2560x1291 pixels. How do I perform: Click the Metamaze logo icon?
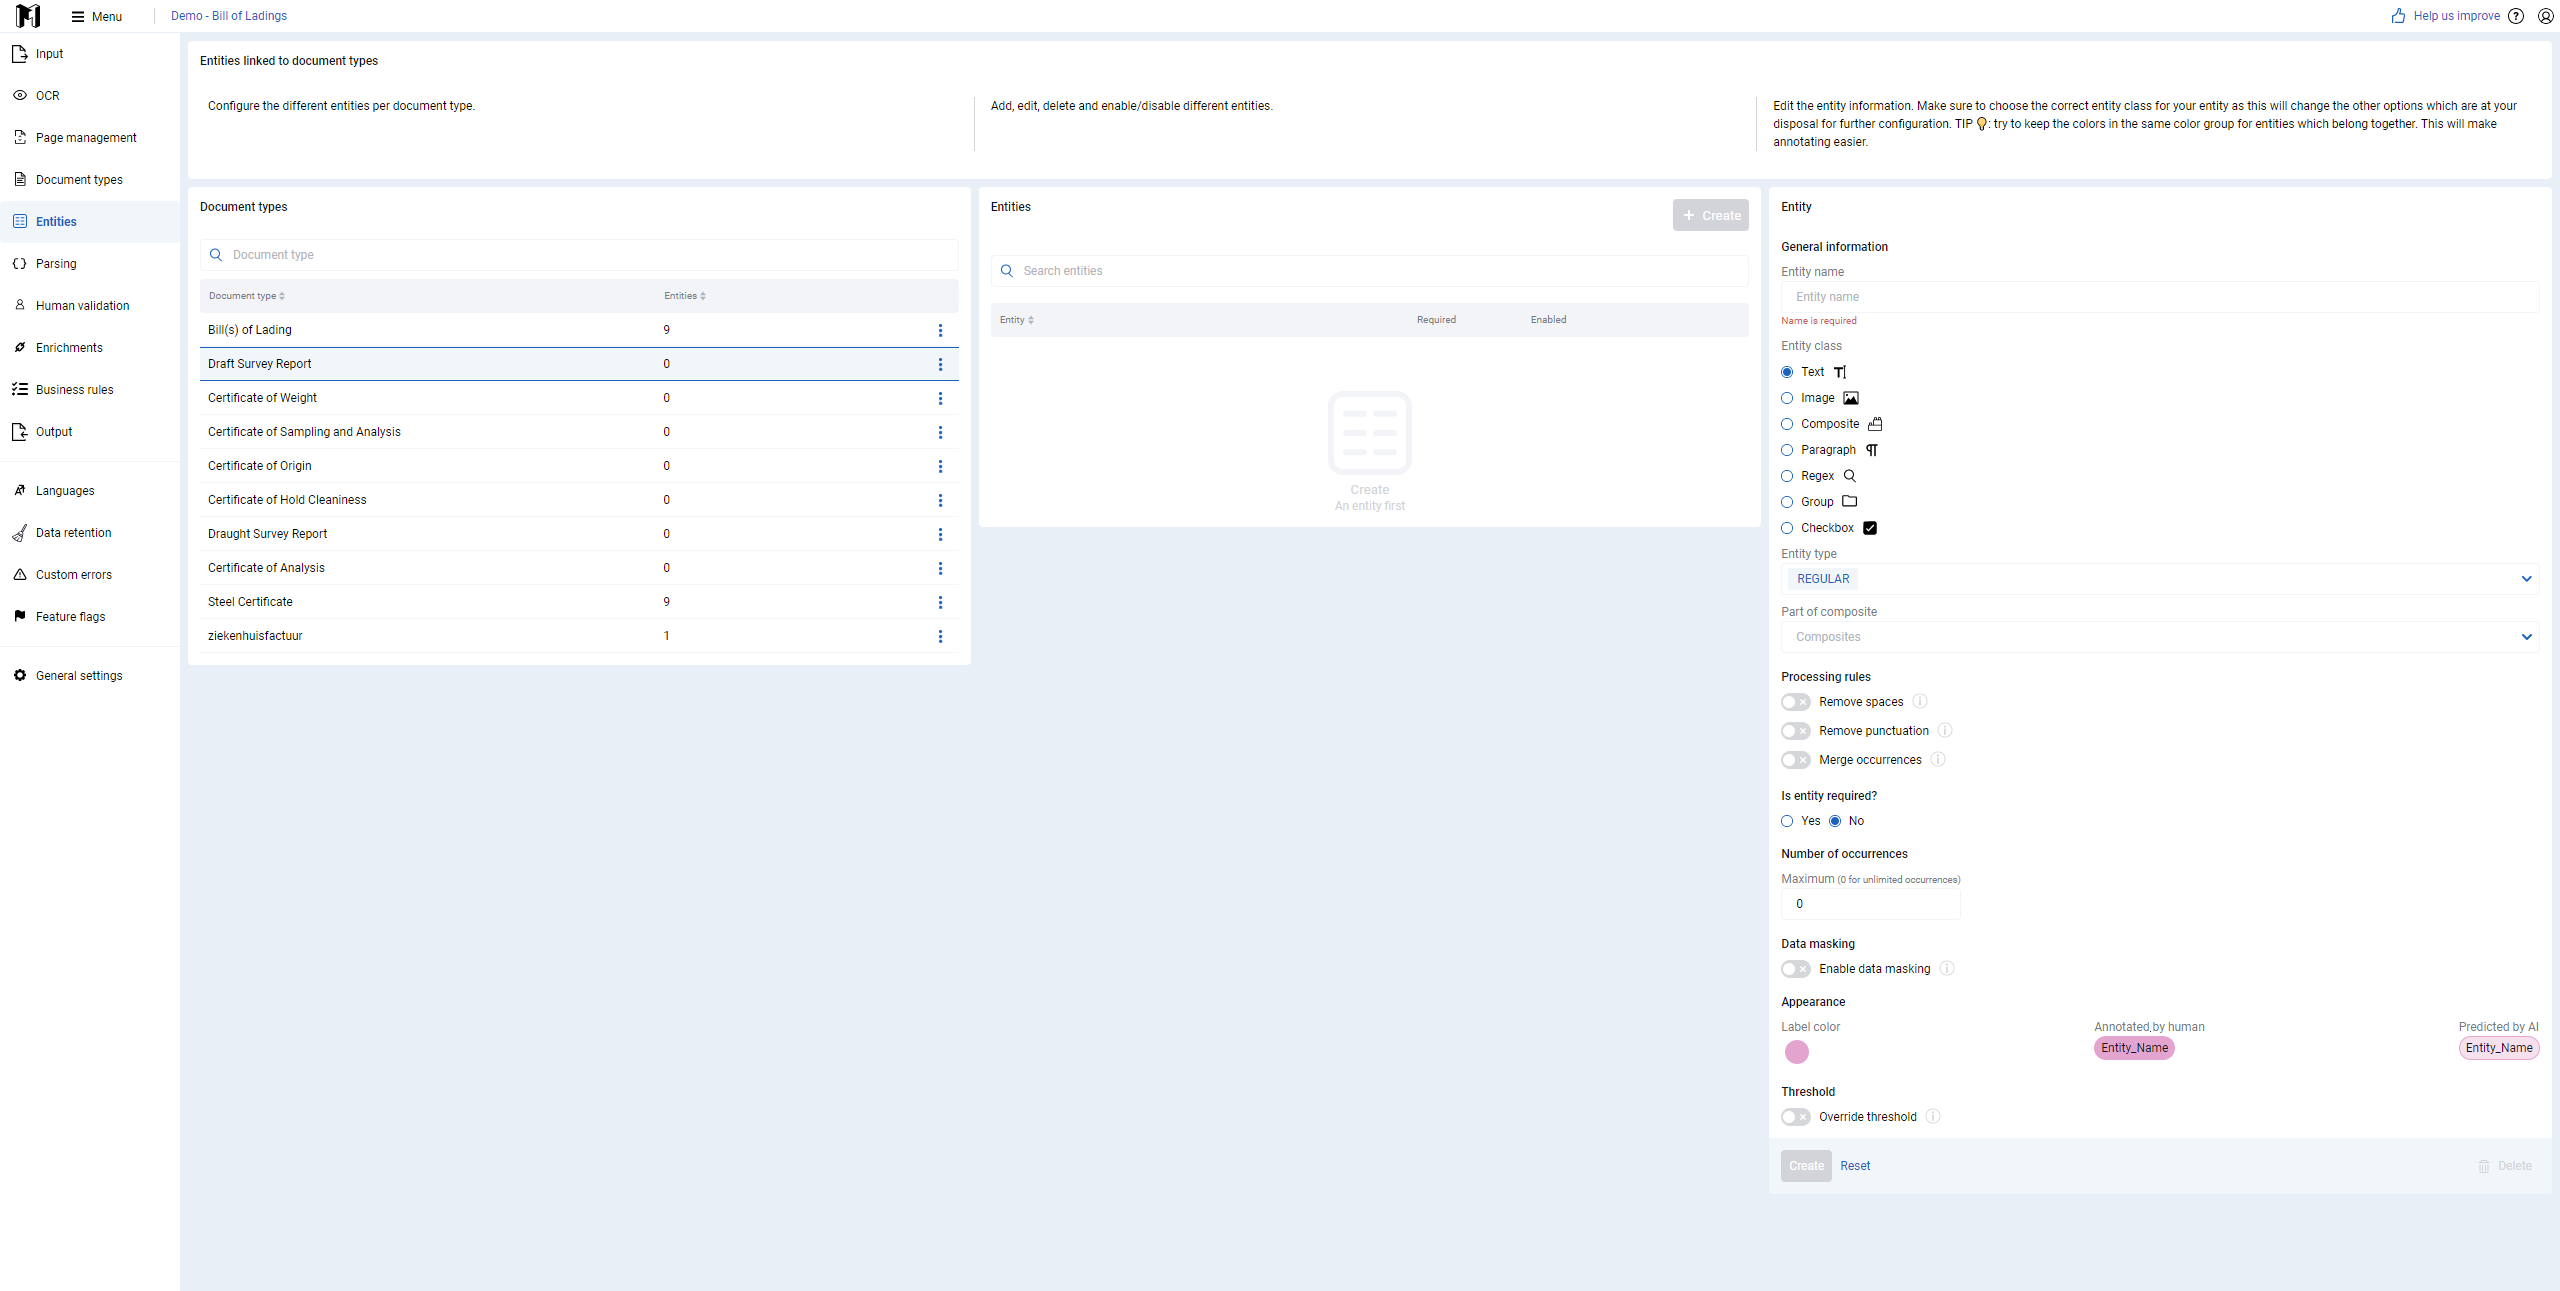(28, 16)
